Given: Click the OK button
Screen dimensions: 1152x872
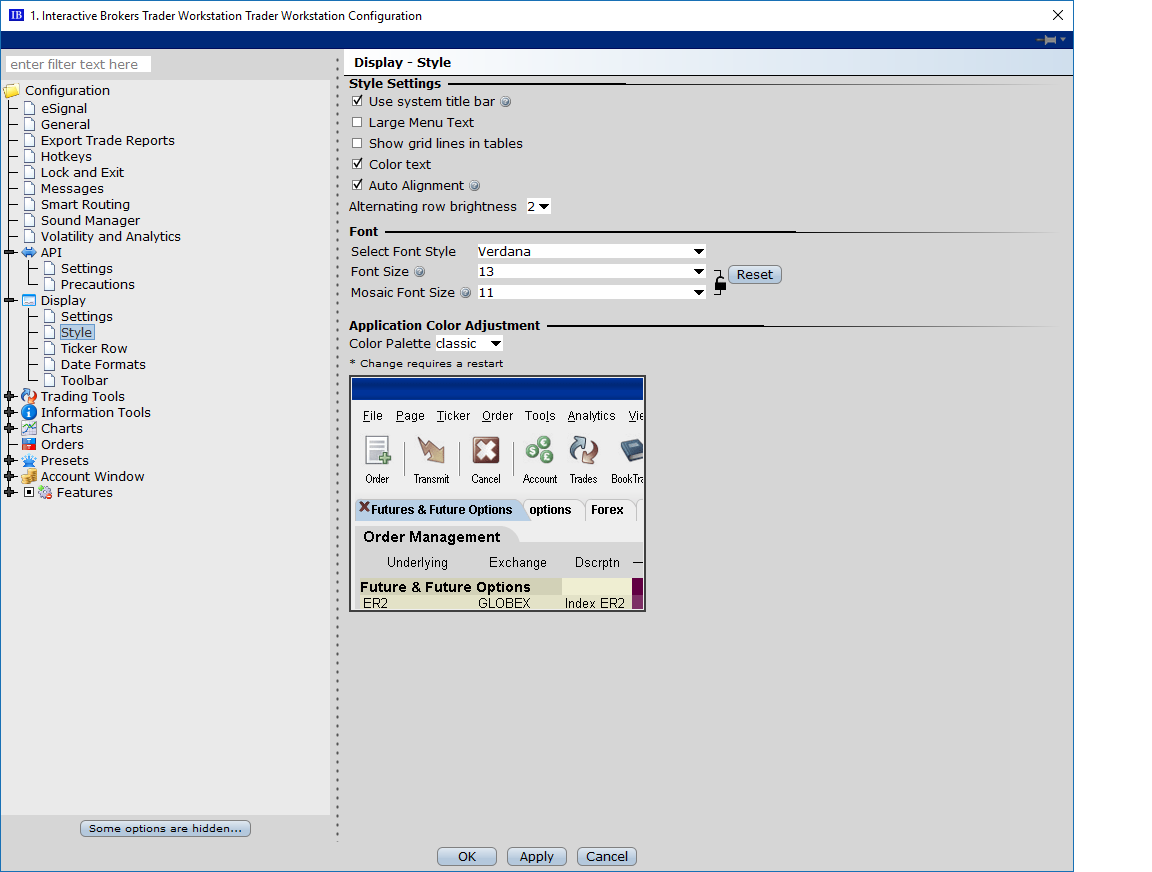Looking at the screenshot, I should (467, 857).
